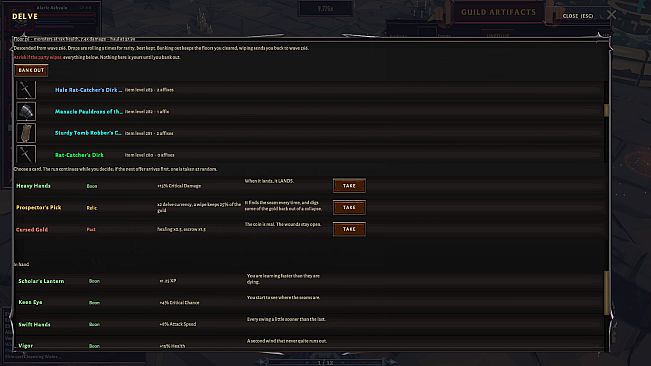Click the Manacle Pauldrons armor icon
This screenshot has height=366, width=651.
pos(26,111)
